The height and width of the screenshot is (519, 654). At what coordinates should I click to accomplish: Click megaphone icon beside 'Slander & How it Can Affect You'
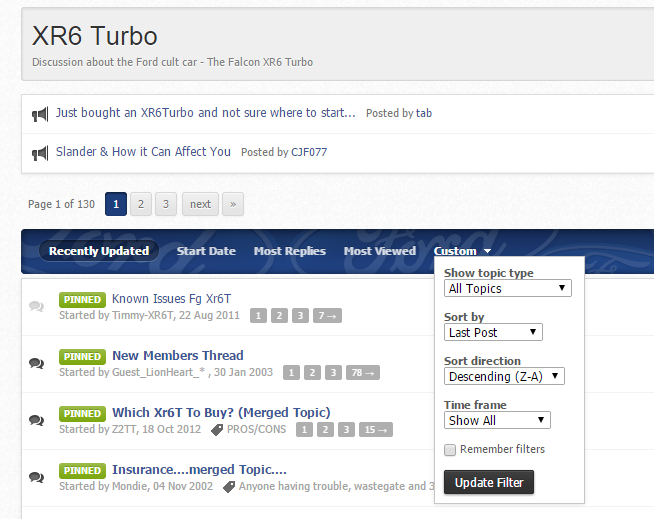[40, 153]
